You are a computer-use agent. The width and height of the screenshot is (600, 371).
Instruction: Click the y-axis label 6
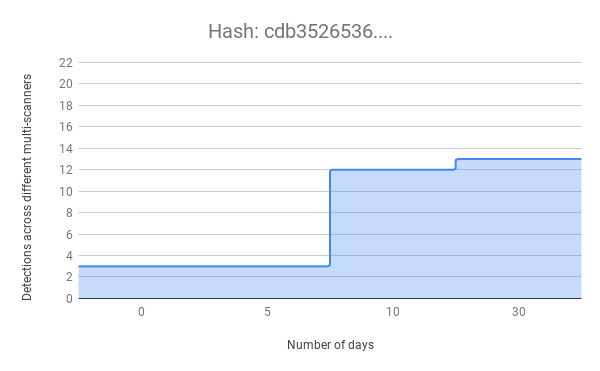[69, 234]
